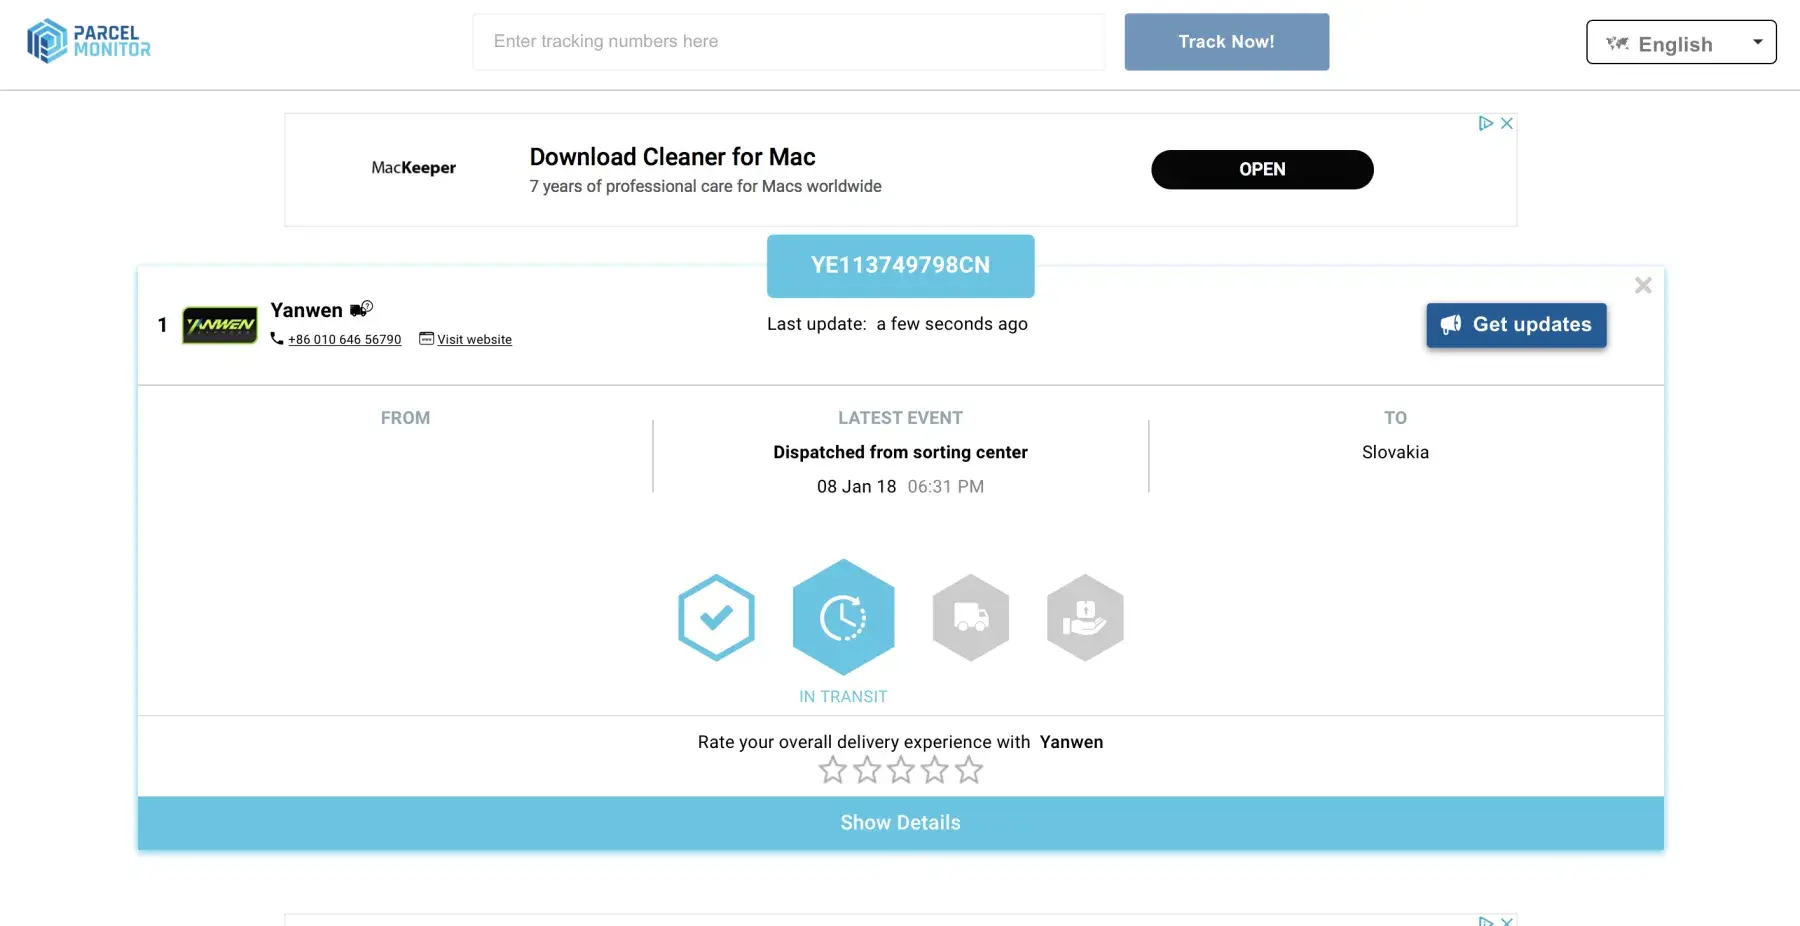
Task: Click the Yanwen carrier logo
Action: click(x=220, y=325)
